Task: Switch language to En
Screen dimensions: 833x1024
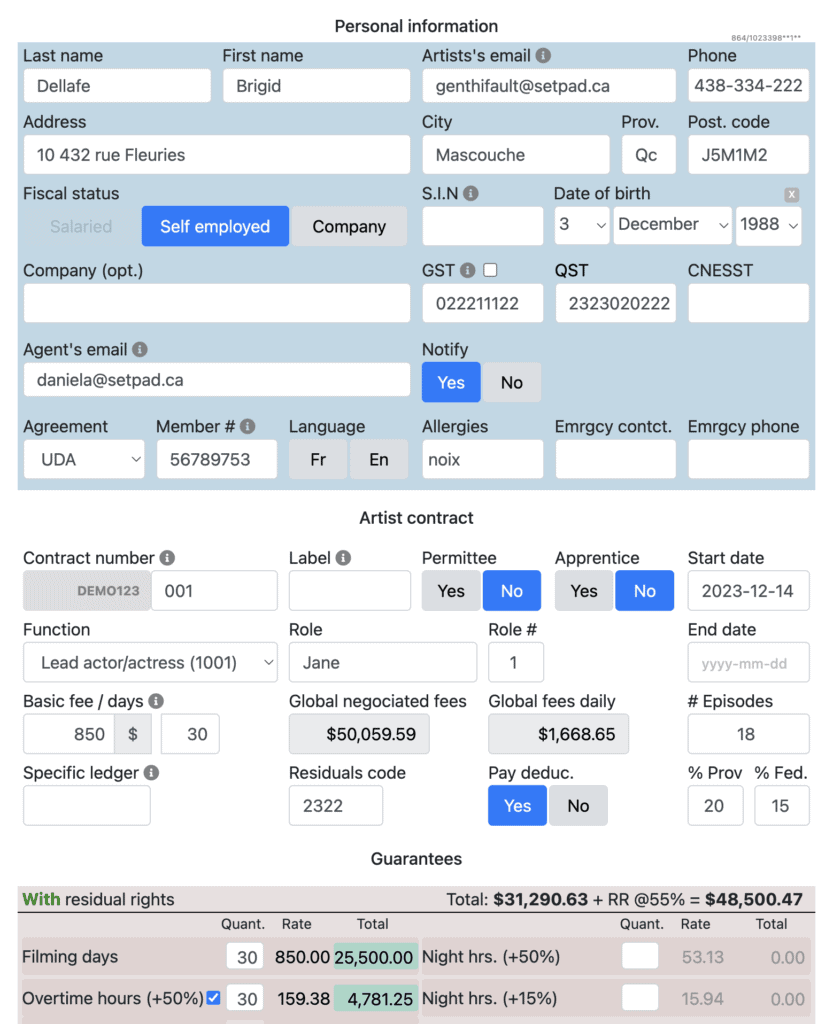Action: click(x=378, y=460)
